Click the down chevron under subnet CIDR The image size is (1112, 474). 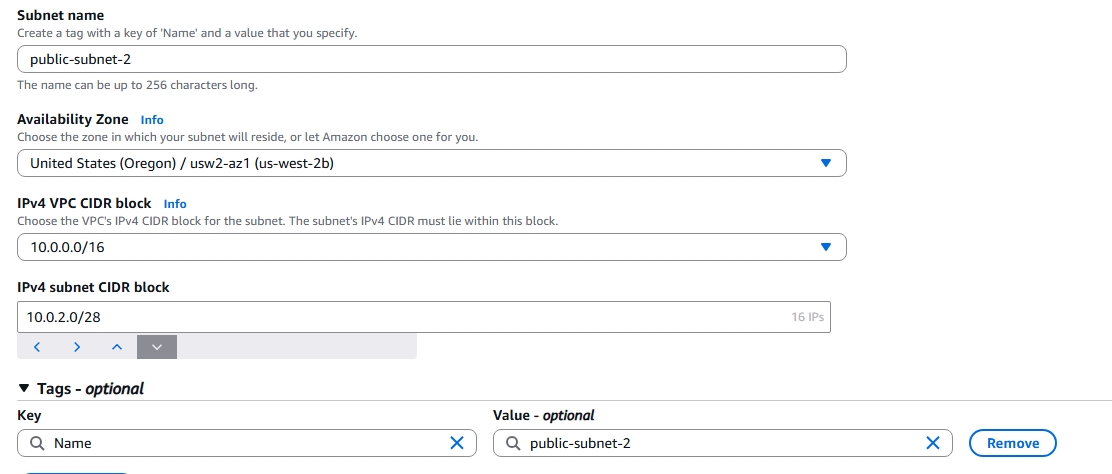pyautogui.click(x=157, y=347)
